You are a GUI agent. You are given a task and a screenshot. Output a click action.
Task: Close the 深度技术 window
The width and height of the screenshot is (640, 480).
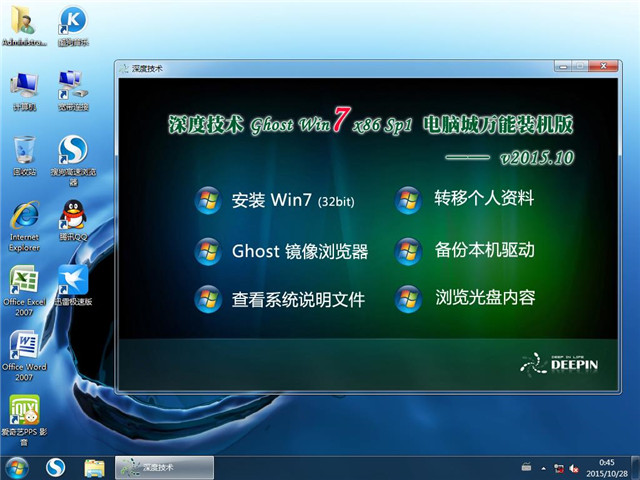coord(604,66)
